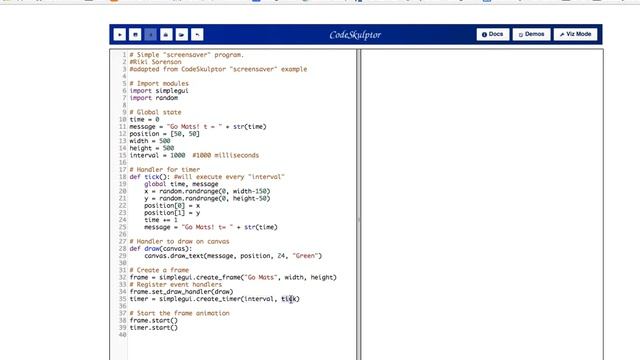Save the code with the floppy disk icon

tap(135, 35)
